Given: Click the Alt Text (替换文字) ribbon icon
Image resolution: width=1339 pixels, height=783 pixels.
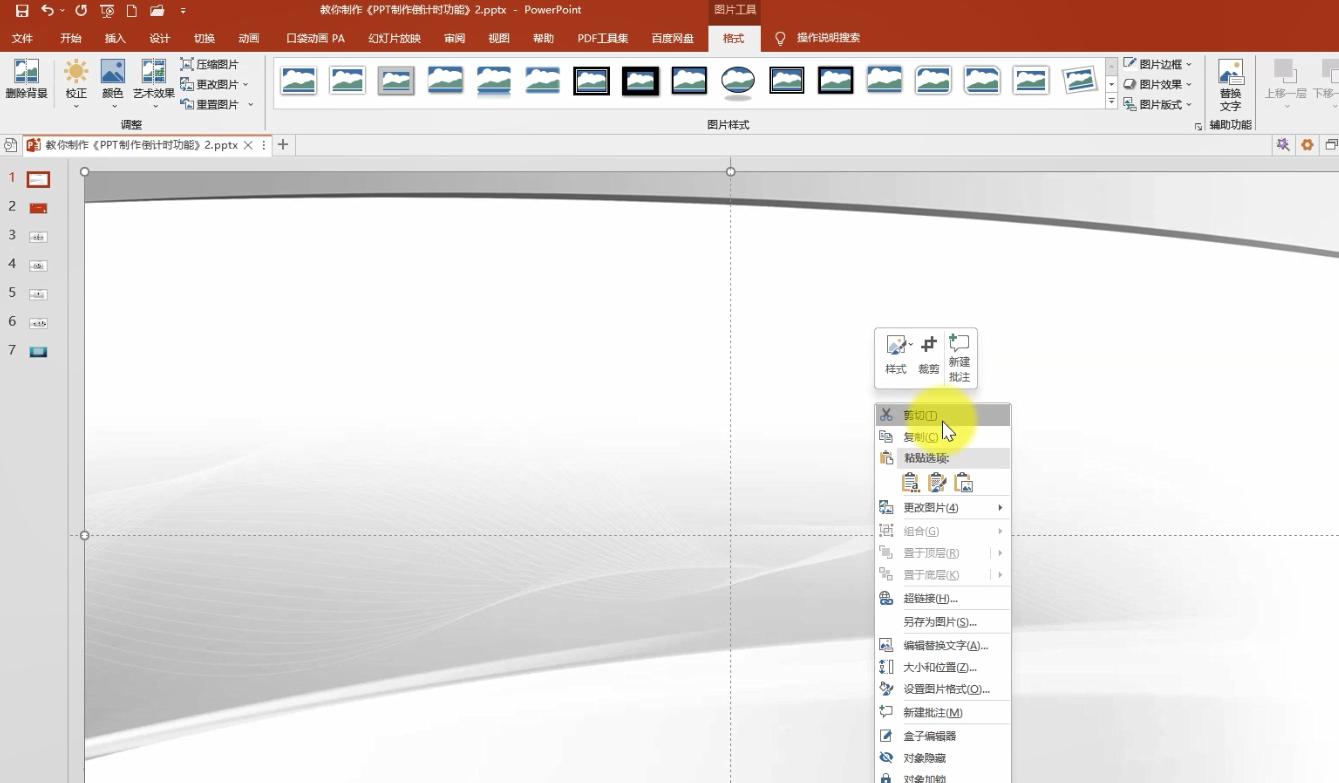Looking at the screenshot, I should tap(1230, 84).
